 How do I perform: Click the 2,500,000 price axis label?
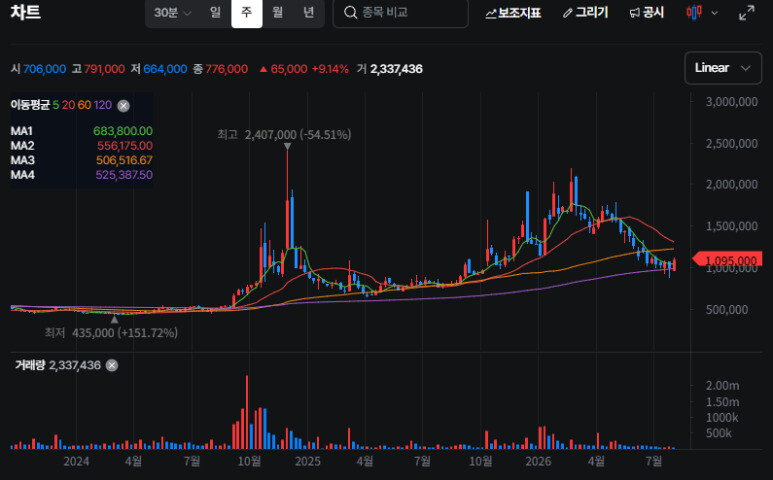coord(732,144)
